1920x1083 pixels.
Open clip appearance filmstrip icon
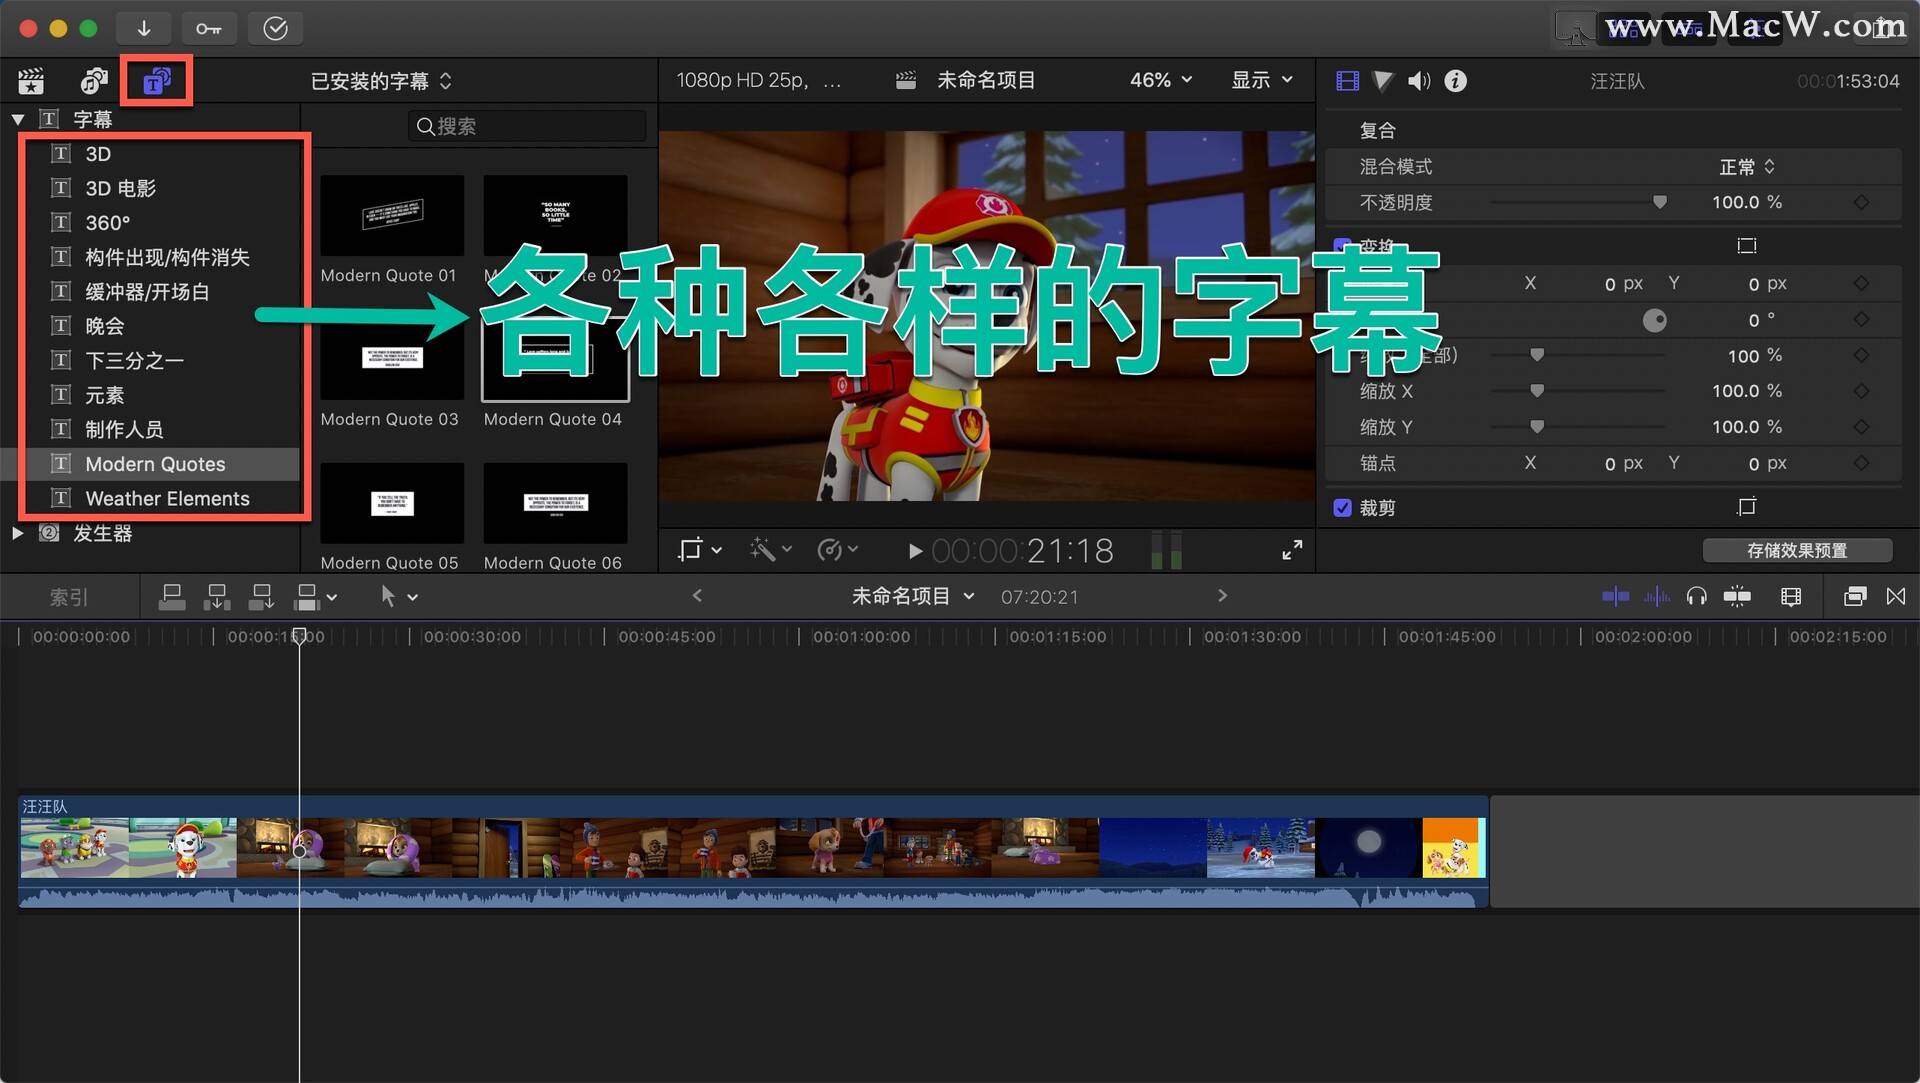tap(1791, 597)
